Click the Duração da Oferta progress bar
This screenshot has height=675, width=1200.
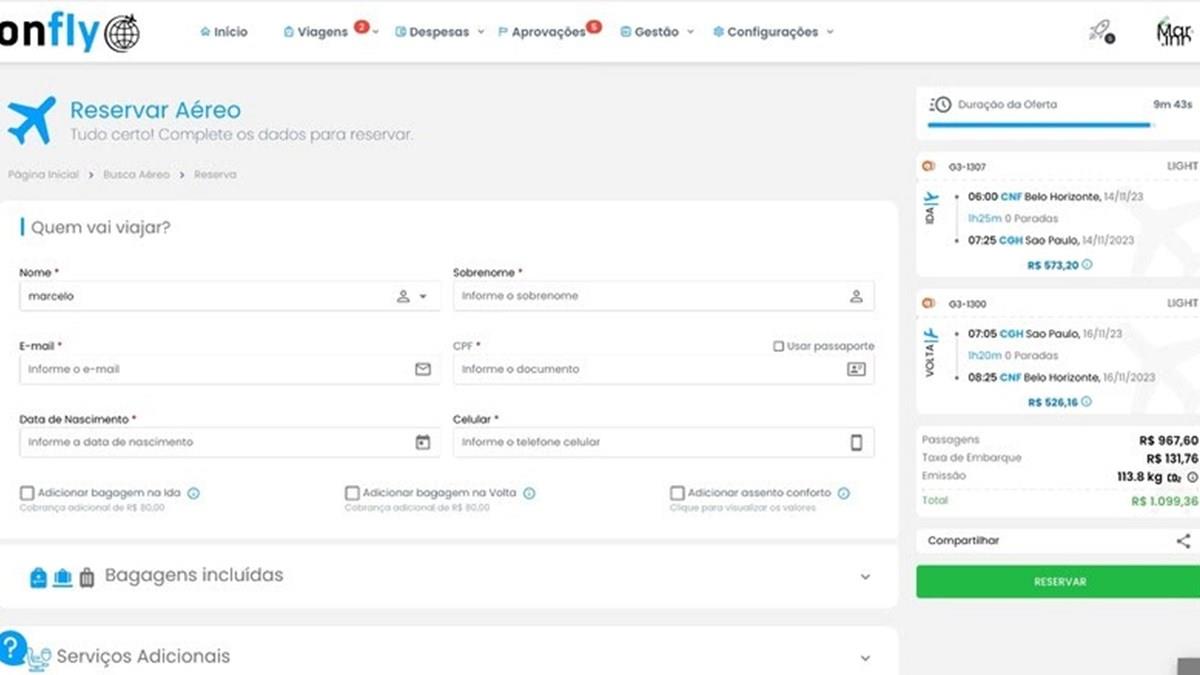(1040, 126)
